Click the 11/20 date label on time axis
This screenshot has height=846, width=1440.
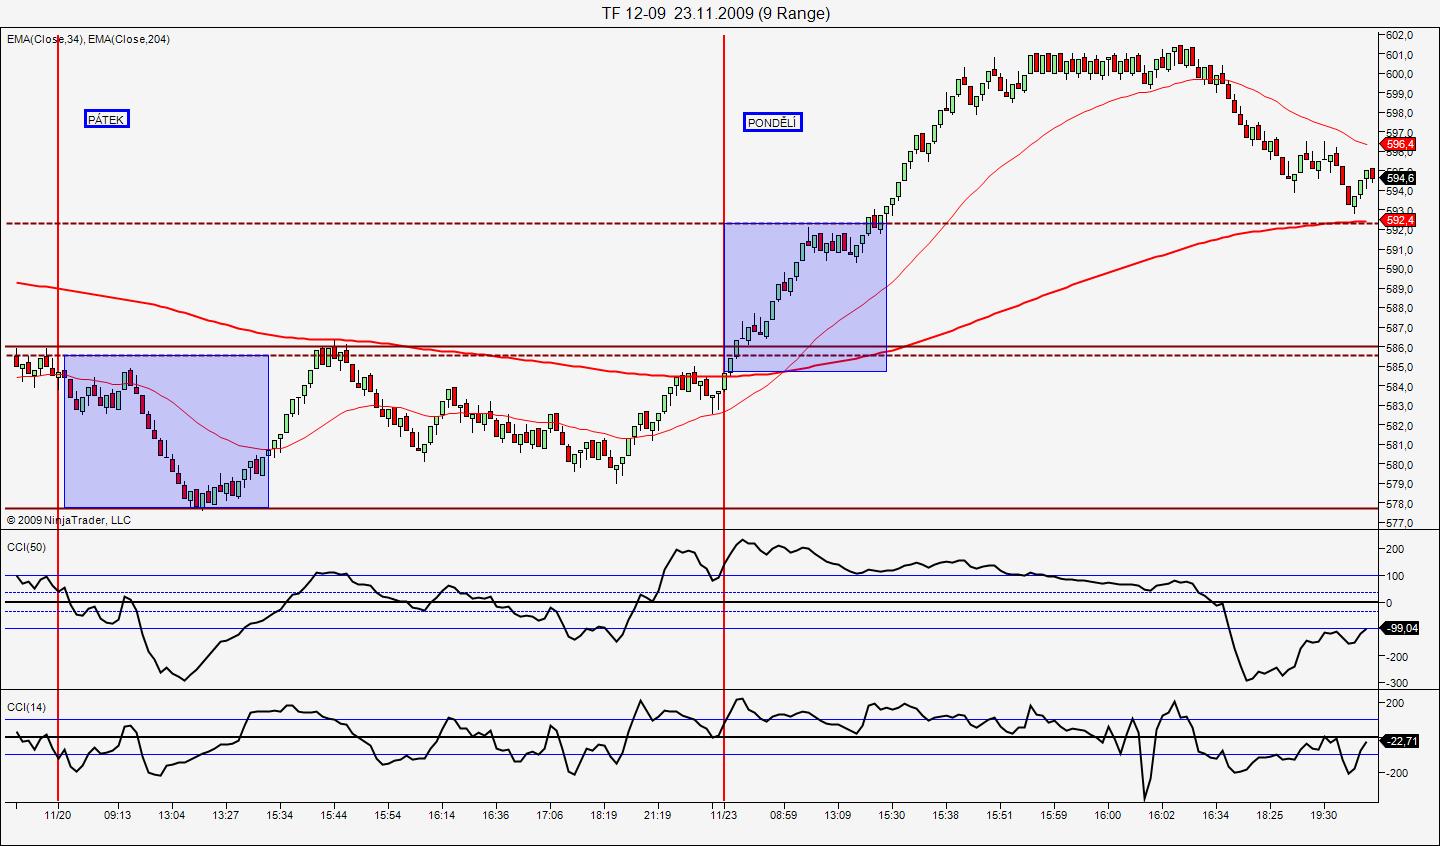click(x=58, y=815)
